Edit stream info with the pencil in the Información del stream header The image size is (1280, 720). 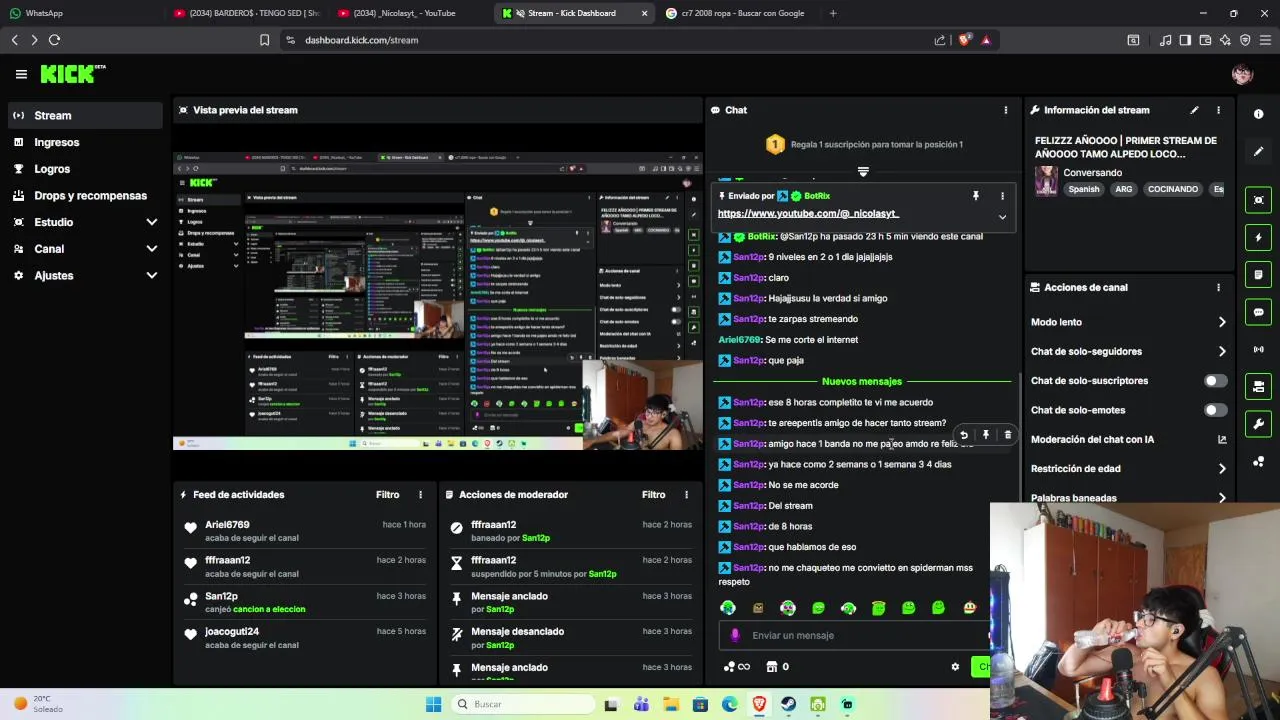[x=1194, y=110]
